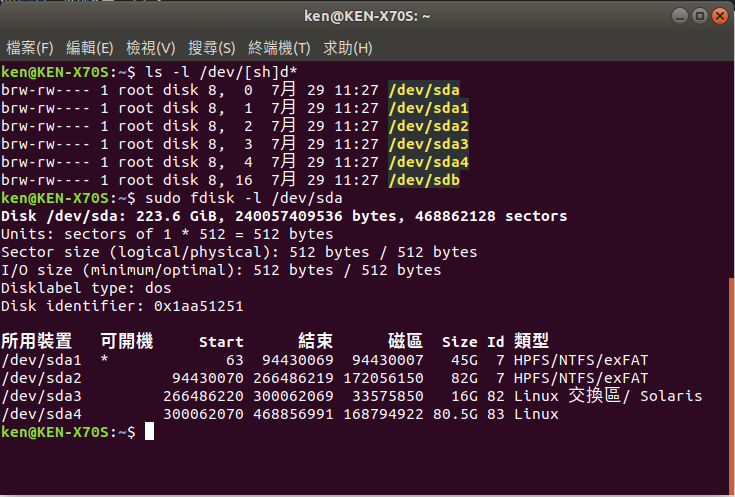Image resolution: width=735 pixels, height=497 pixels.
Task: Maximize the terminal window
Action: pyautogui.click(x=700, y=16)
